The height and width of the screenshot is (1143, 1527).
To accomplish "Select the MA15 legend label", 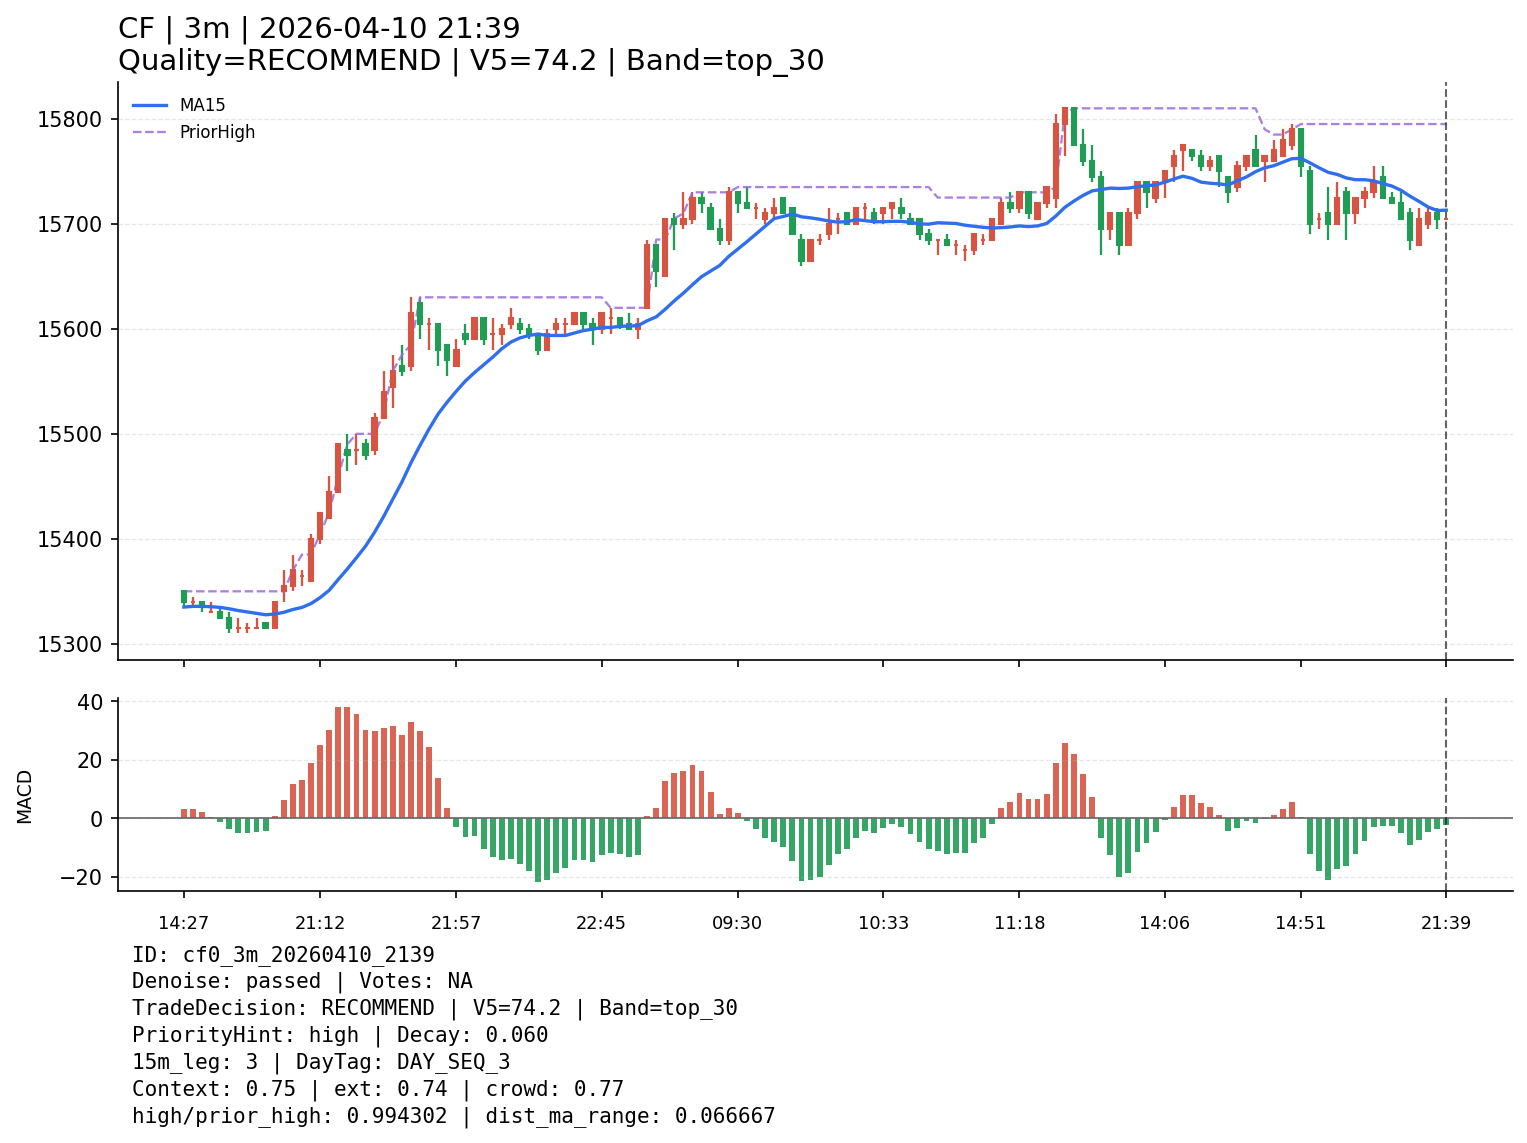I will pos(202,105).
